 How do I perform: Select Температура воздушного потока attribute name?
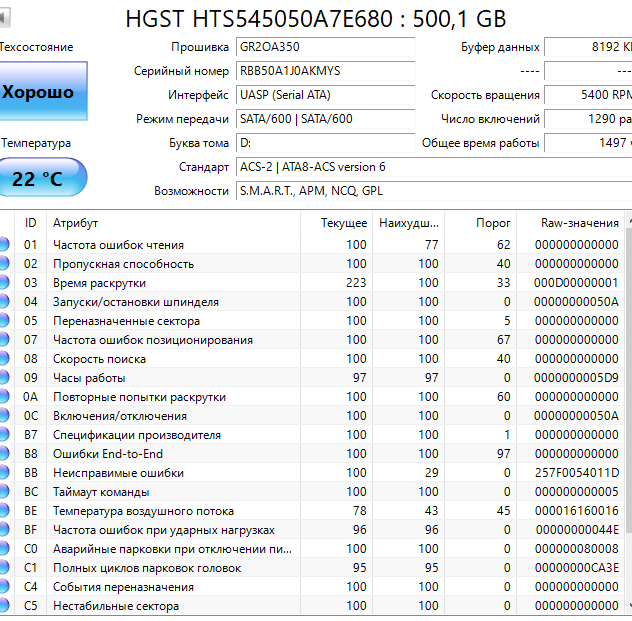pos(143,511)
